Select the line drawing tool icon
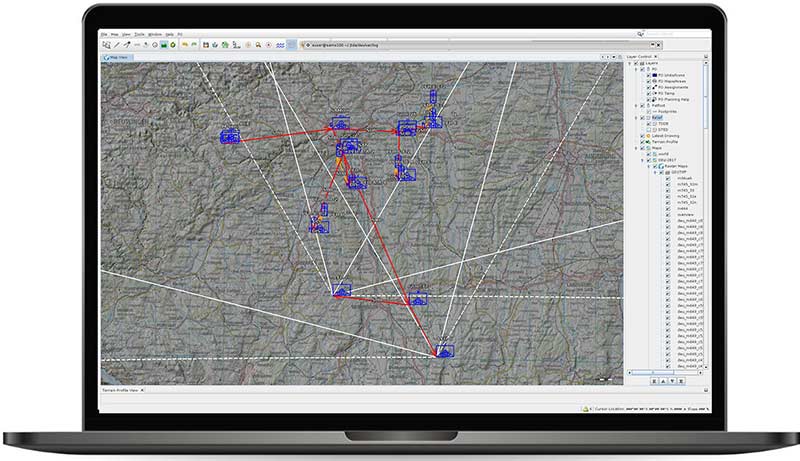Screen dimensions: 800x461 (x=116, y=45)
